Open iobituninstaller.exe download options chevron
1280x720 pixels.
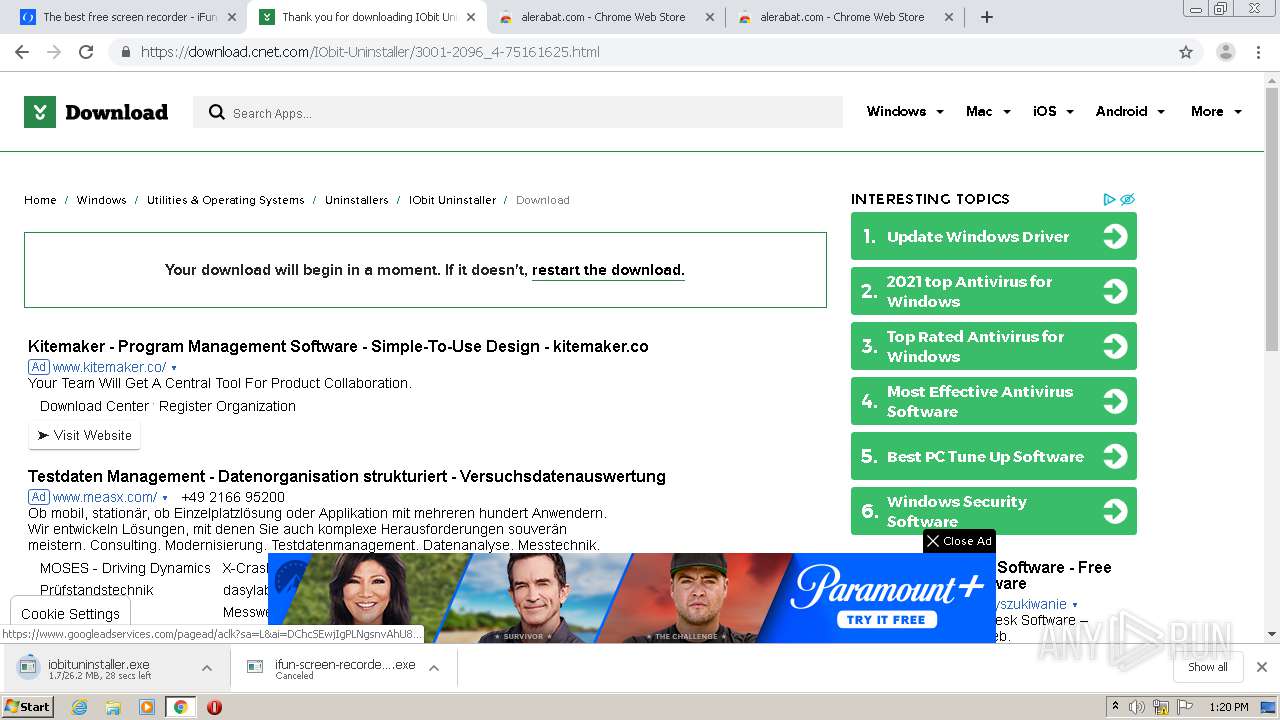coord(206,667)
